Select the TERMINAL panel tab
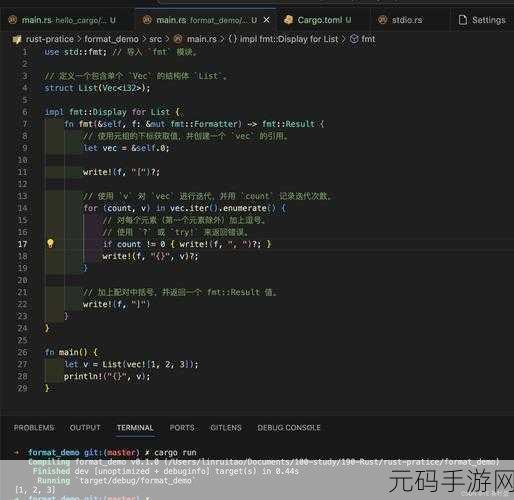 coord(135,428)
